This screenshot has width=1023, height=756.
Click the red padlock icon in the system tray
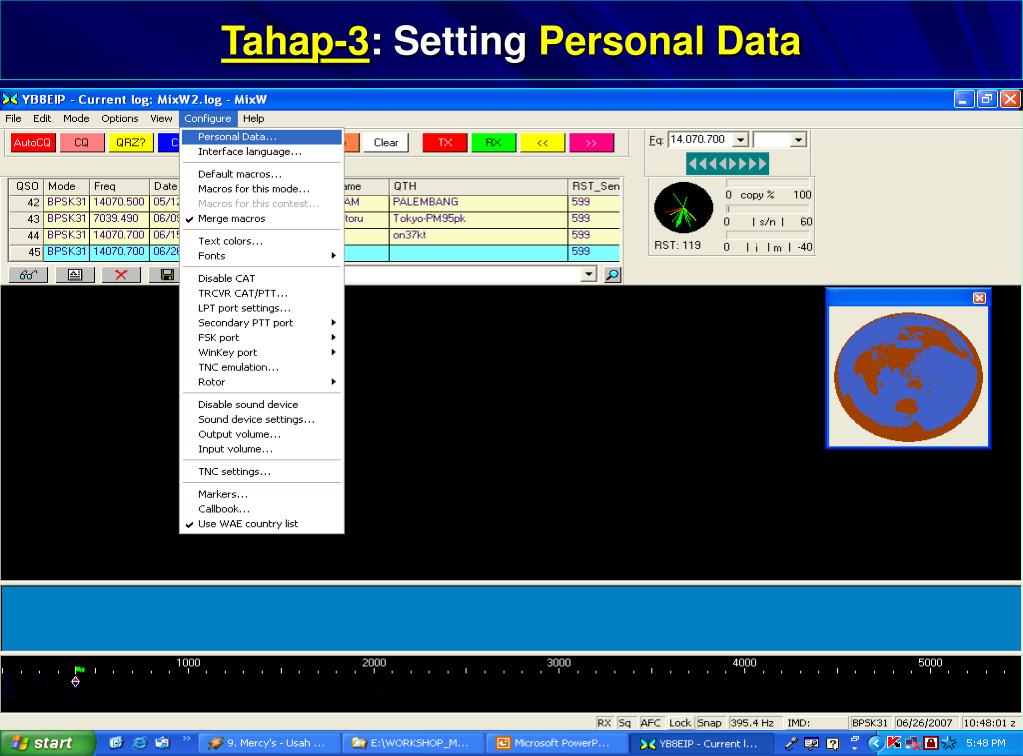(x=931, y=743)
